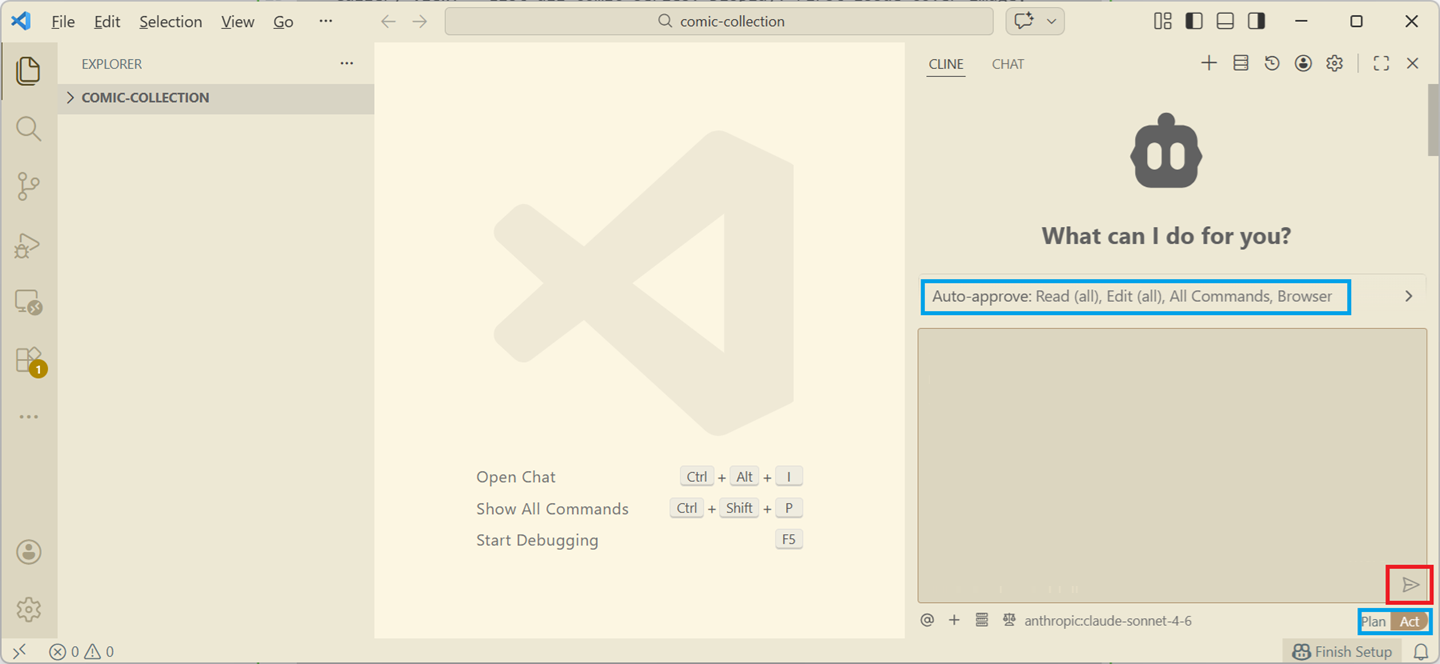
Task: Open the Run and Debug view
Action: [x=28, y=245]
